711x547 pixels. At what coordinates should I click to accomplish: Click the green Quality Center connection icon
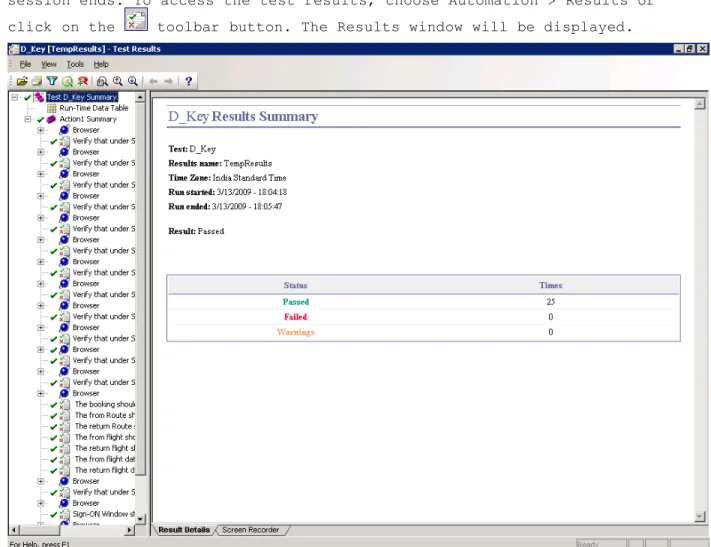tap(67, 81)
